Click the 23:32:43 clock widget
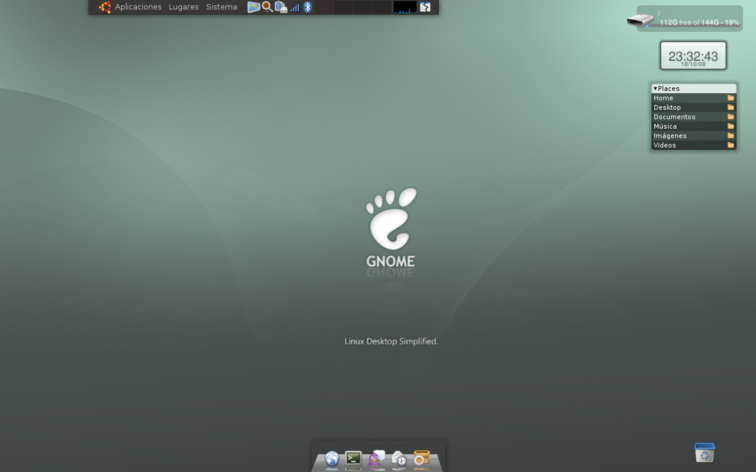 tap(693, 56)
